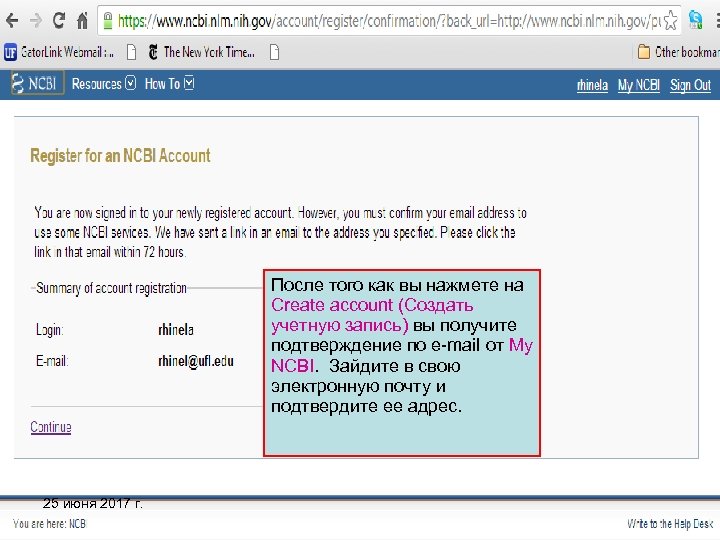
Task: Open the browser home page icon
Action: coord(83,21)
